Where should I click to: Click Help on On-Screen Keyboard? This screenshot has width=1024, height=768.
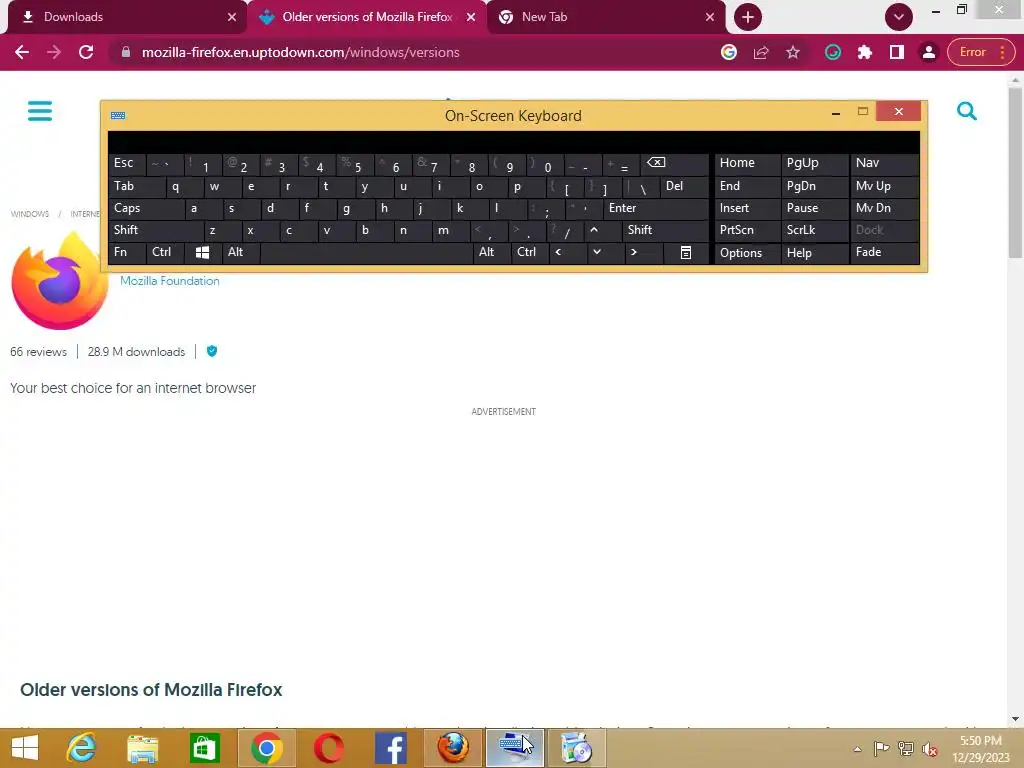tap(814, 253)
